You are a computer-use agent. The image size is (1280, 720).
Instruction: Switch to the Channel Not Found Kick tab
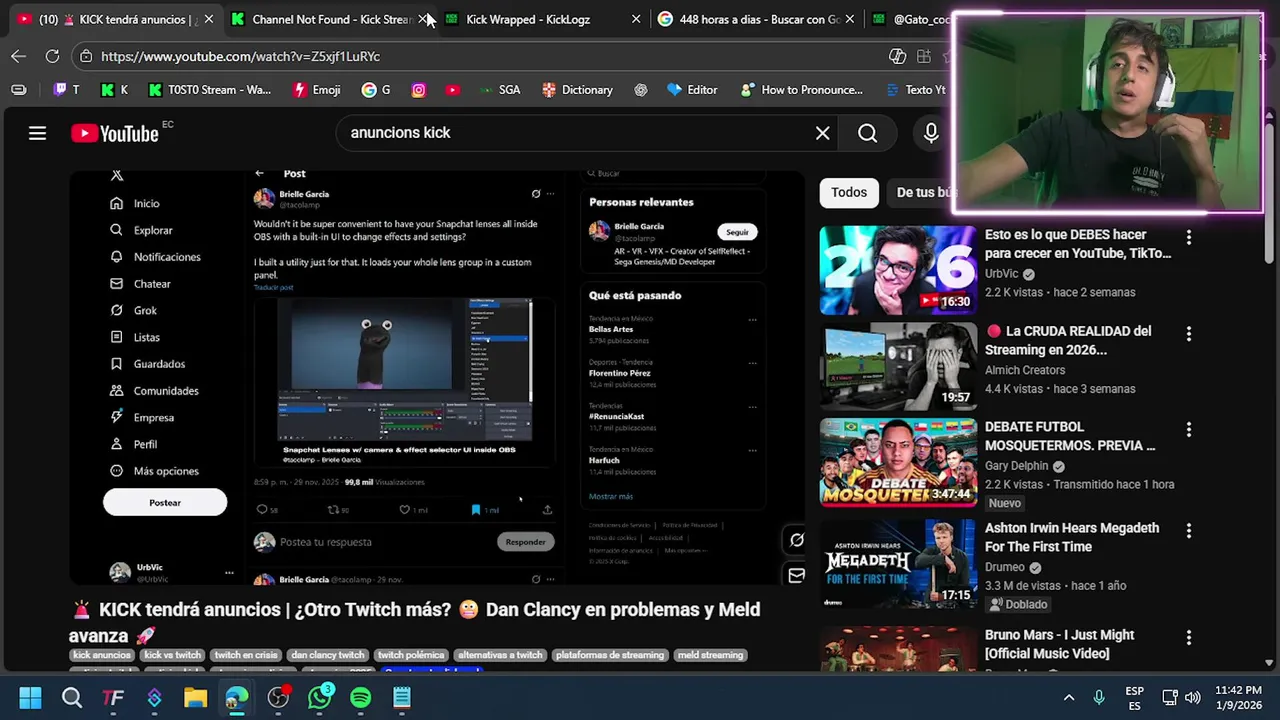326,19
